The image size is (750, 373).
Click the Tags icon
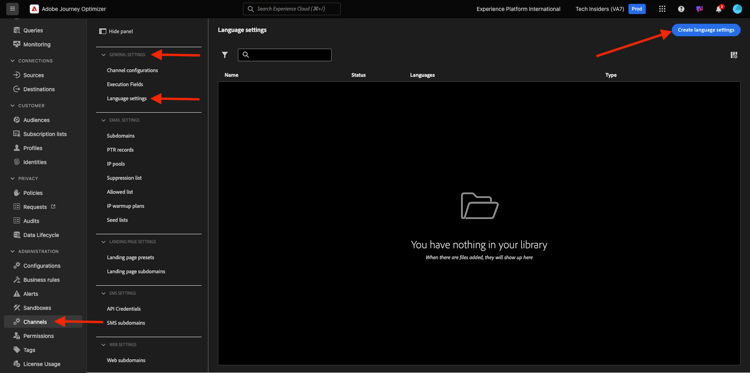17,350
